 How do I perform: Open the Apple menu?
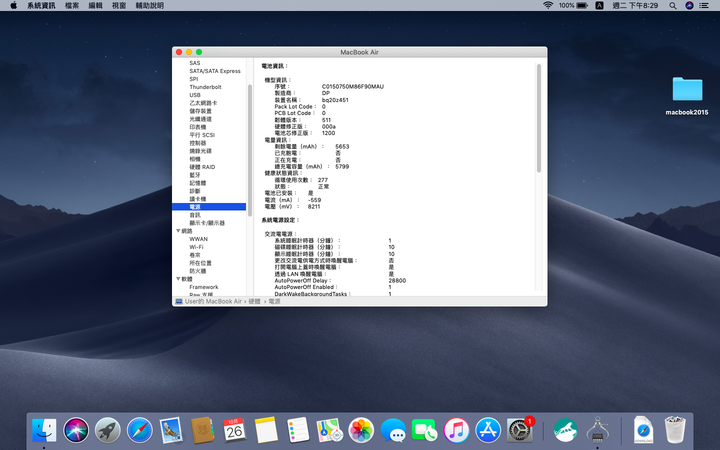[x=13, y=6]
